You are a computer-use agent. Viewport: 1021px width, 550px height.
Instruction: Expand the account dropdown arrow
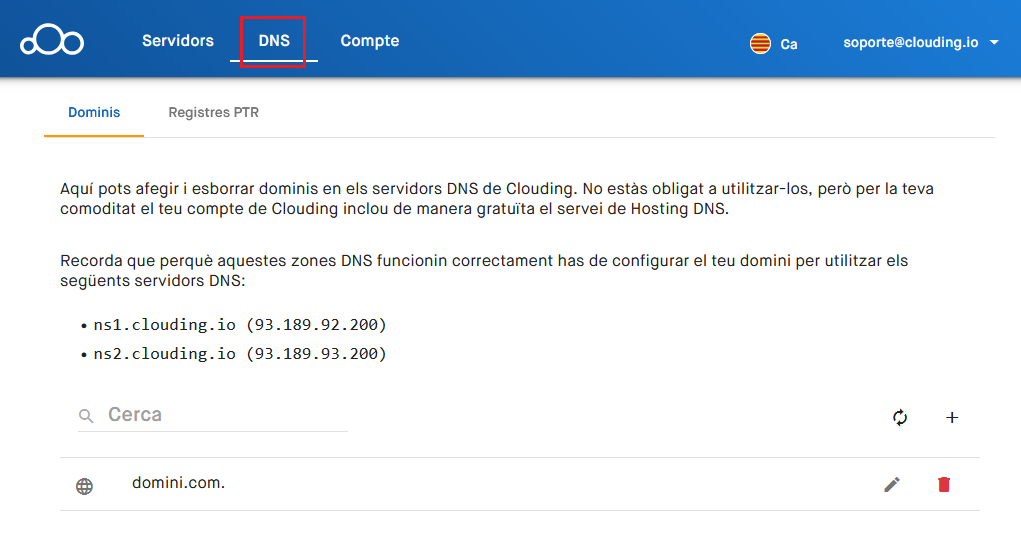(x=994, y=42)
